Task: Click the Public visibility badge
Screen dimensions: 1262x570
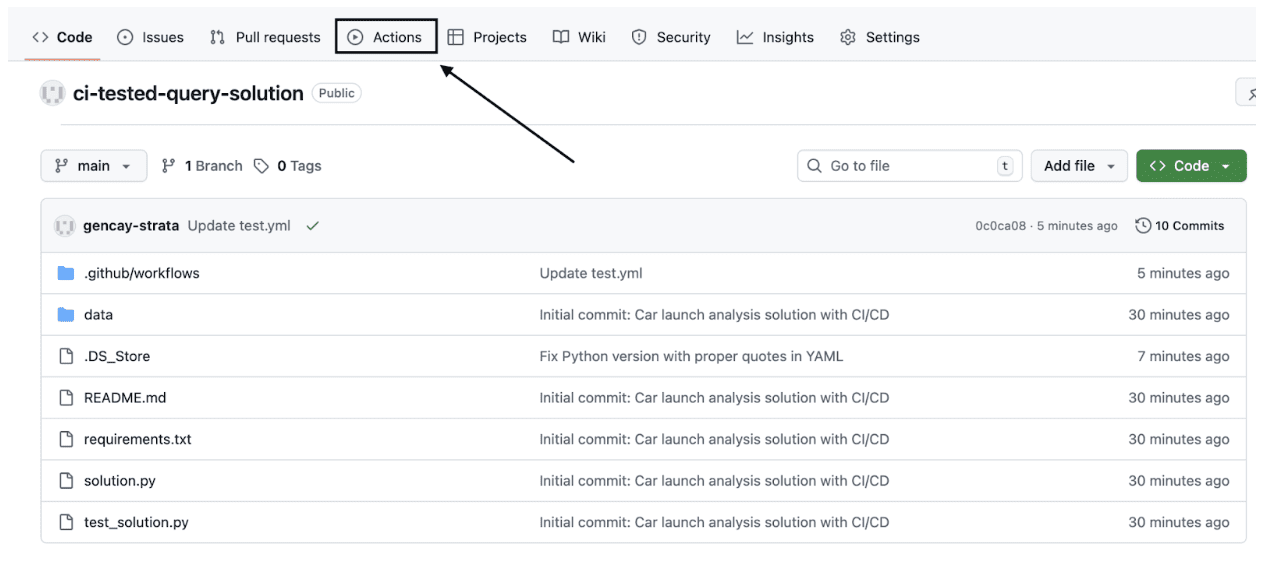Action: point(337,93)
